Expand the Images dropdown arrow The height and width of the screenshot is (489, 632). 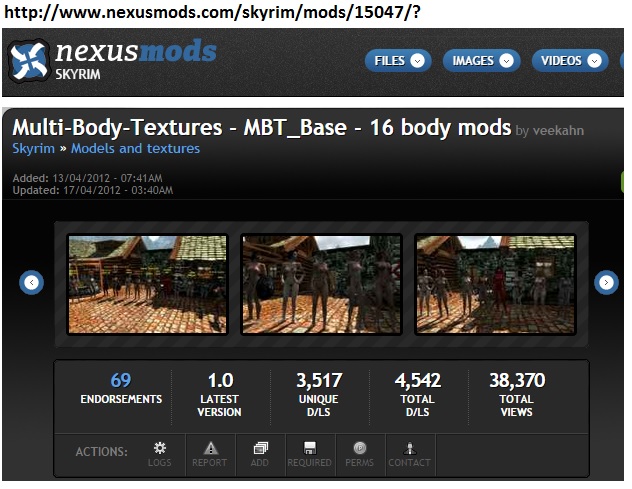506,61
